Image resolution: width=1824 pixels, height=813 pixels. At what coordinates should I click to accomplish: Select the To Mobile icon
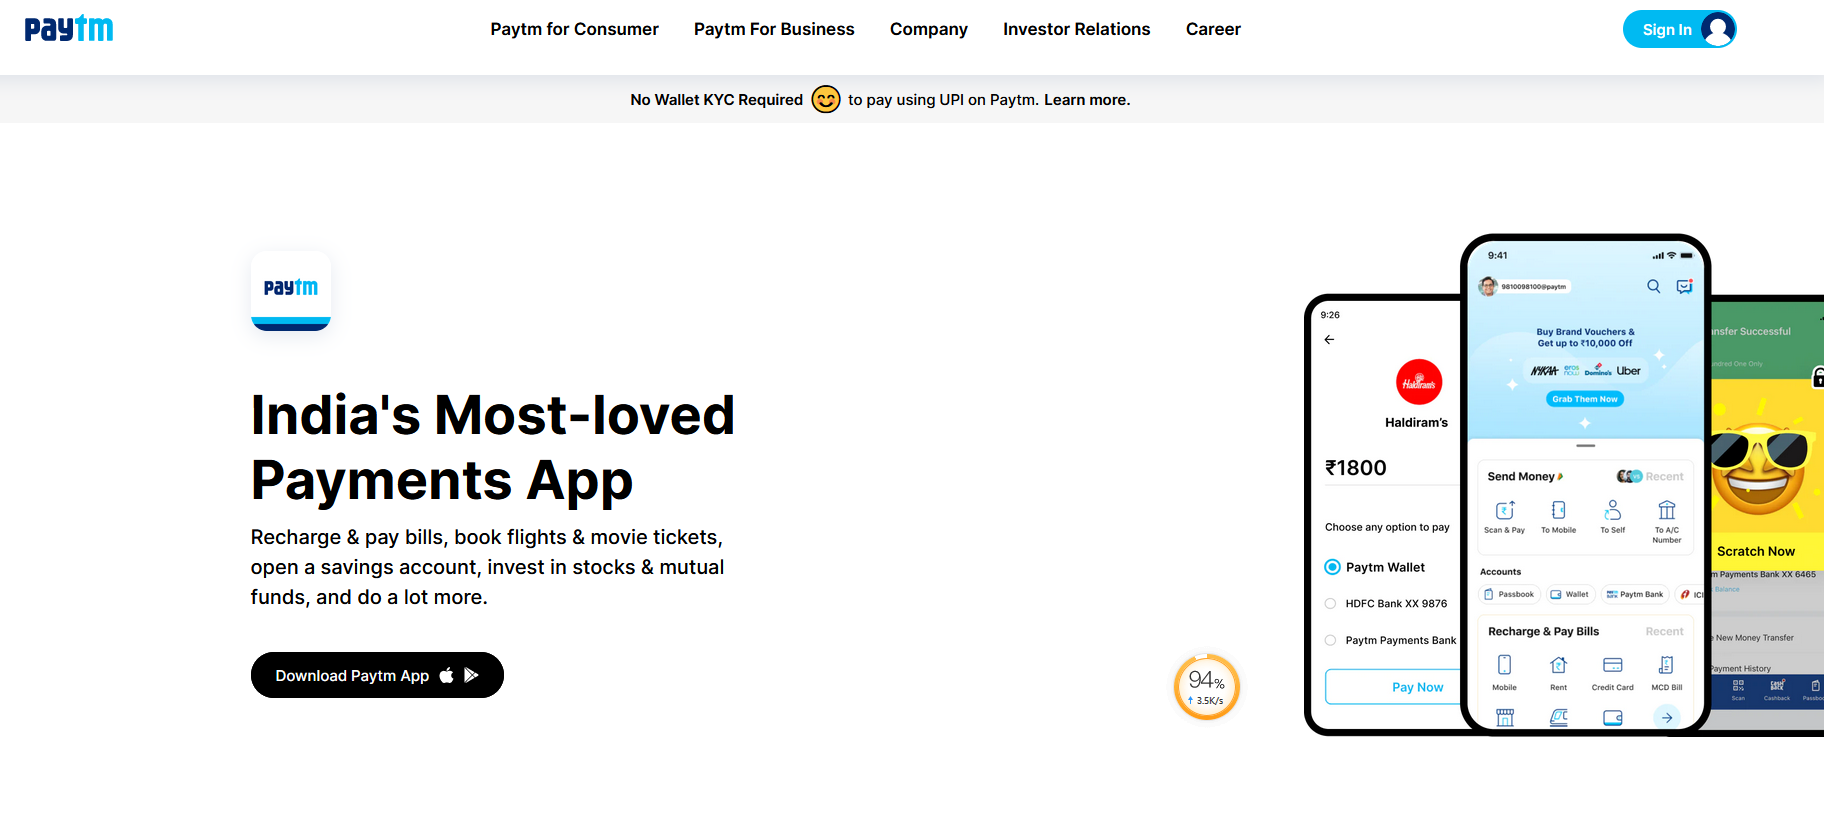click(x=1558, y=510)
